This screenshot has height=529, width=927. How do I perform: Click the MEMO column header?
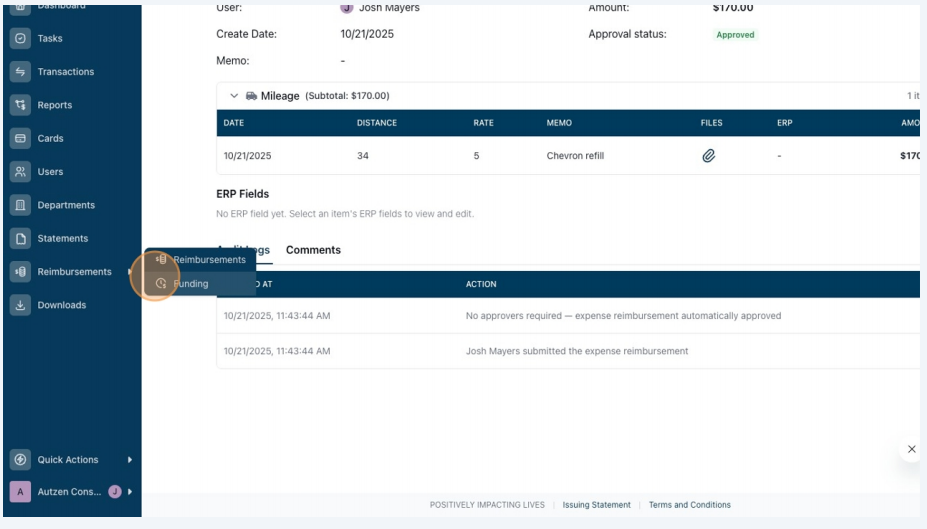click(559, 123)
